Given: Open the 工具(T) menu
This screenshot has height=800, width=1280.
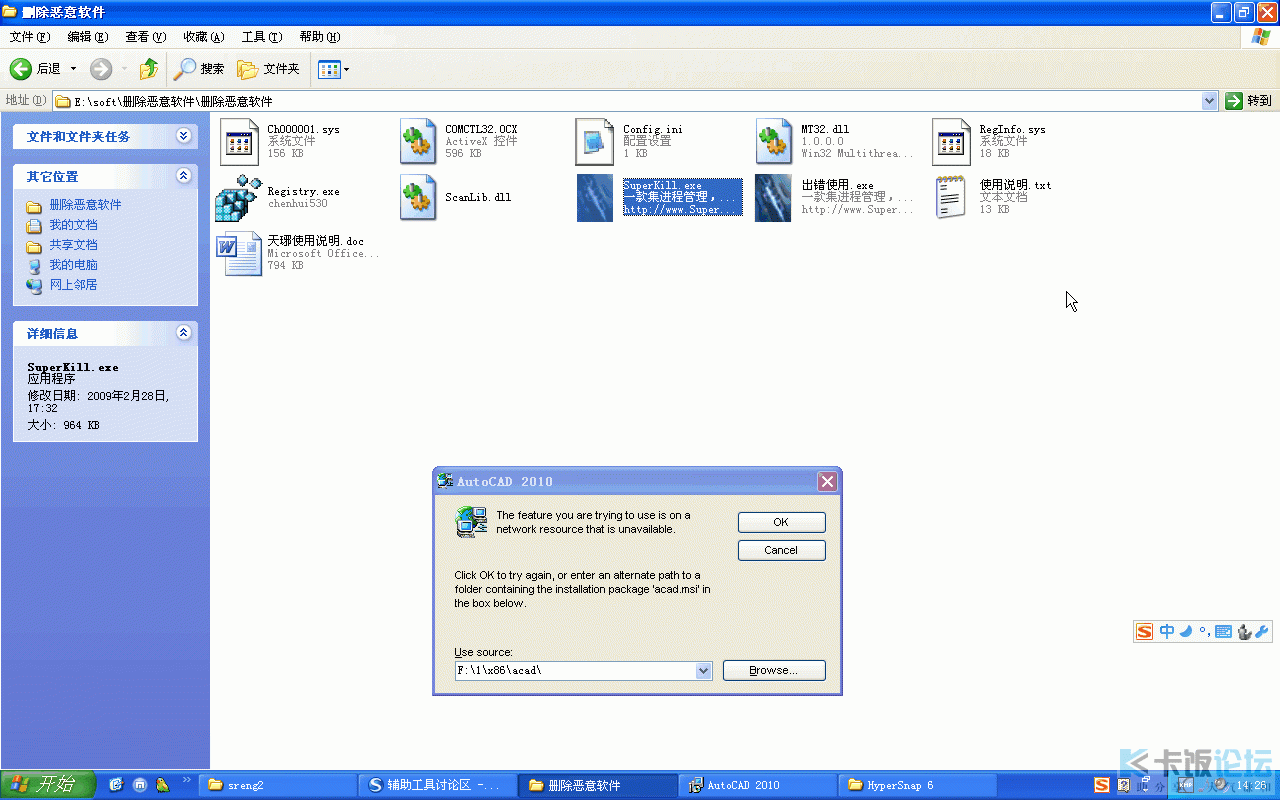Looking at the screenshot, I should pyautogui.click(x=262, y=37).
